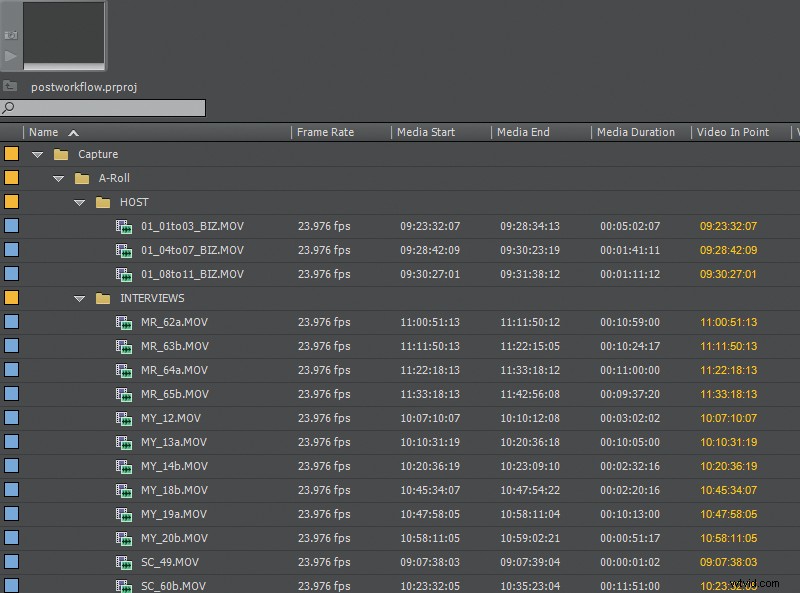Click the INTERVIEWS bin folder icon
This screenshot has width=800, height=593.
pyautogui.click(x=102, y=298)
